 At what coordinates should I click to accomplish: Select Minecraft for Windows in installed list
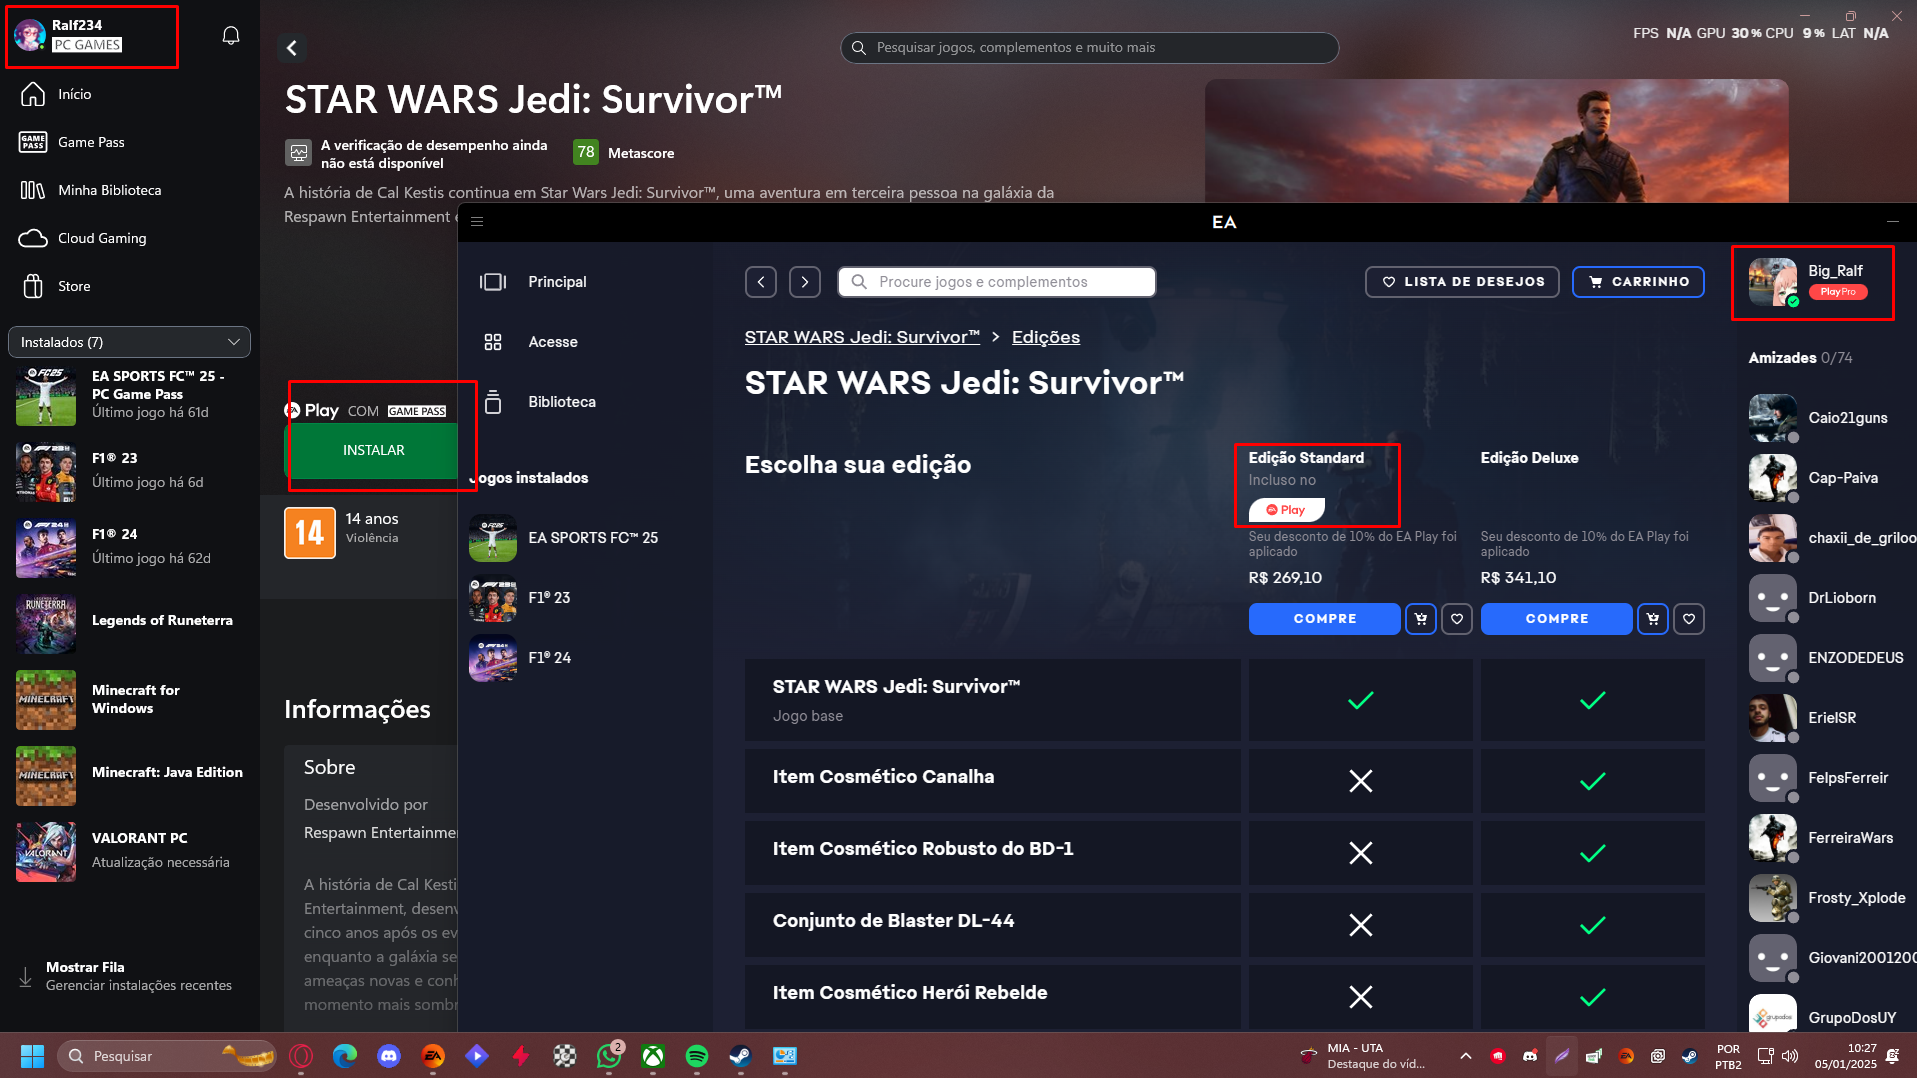[x=130, y=698]
